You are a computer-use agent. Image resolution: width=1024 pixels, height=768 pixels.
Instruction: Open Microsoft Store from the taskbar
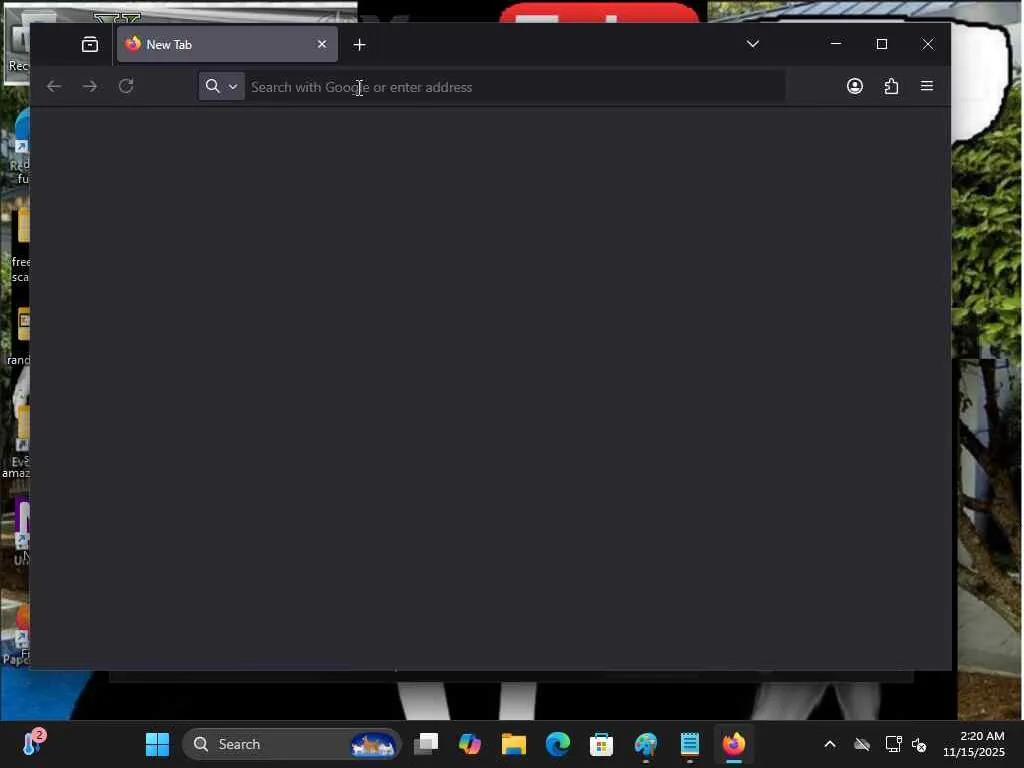601,744
